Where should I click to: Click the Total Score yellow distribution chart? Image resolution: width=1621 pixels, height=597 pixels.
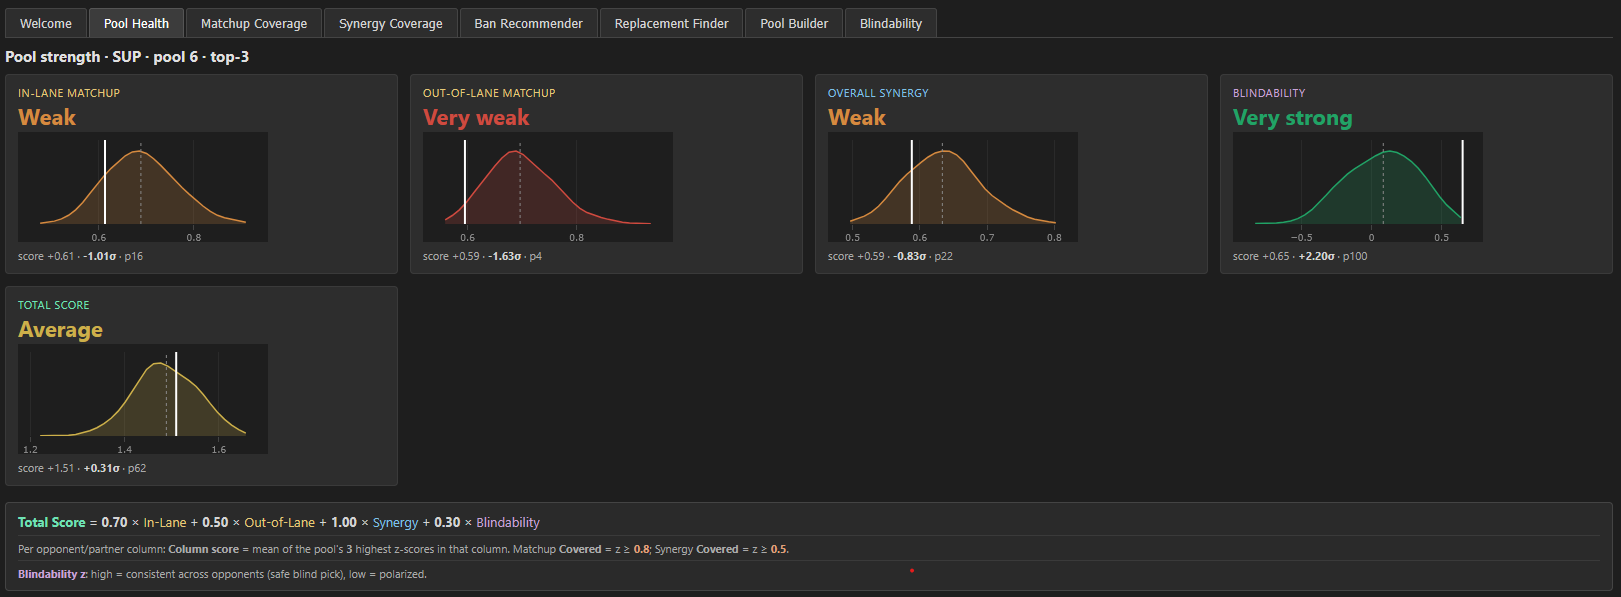pyautogui.click(x=143, y=399)
